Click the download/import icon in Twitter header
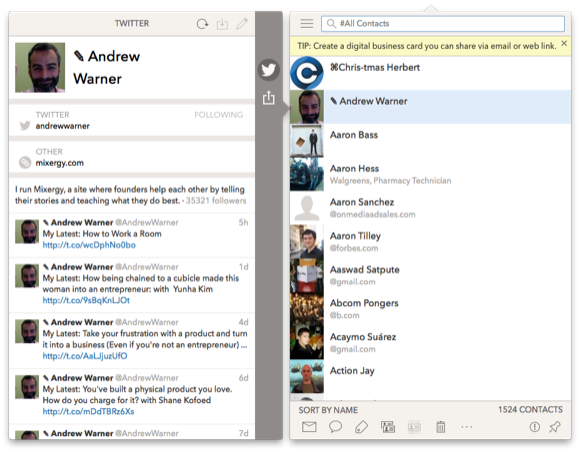Image resolution: width=580 pixels, height=452 pixels. [x=222, y=24]
